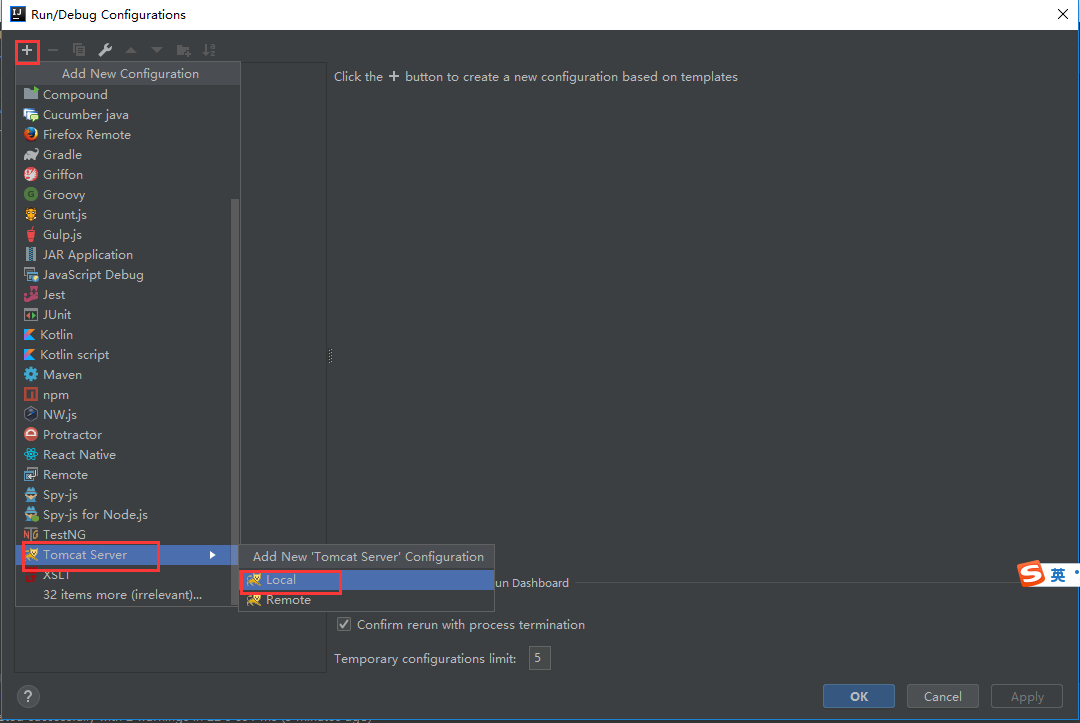The height and width of the screenshot is (723, 1080).
Task: Open the help question mark button
Action: click(x=28, y=696)
